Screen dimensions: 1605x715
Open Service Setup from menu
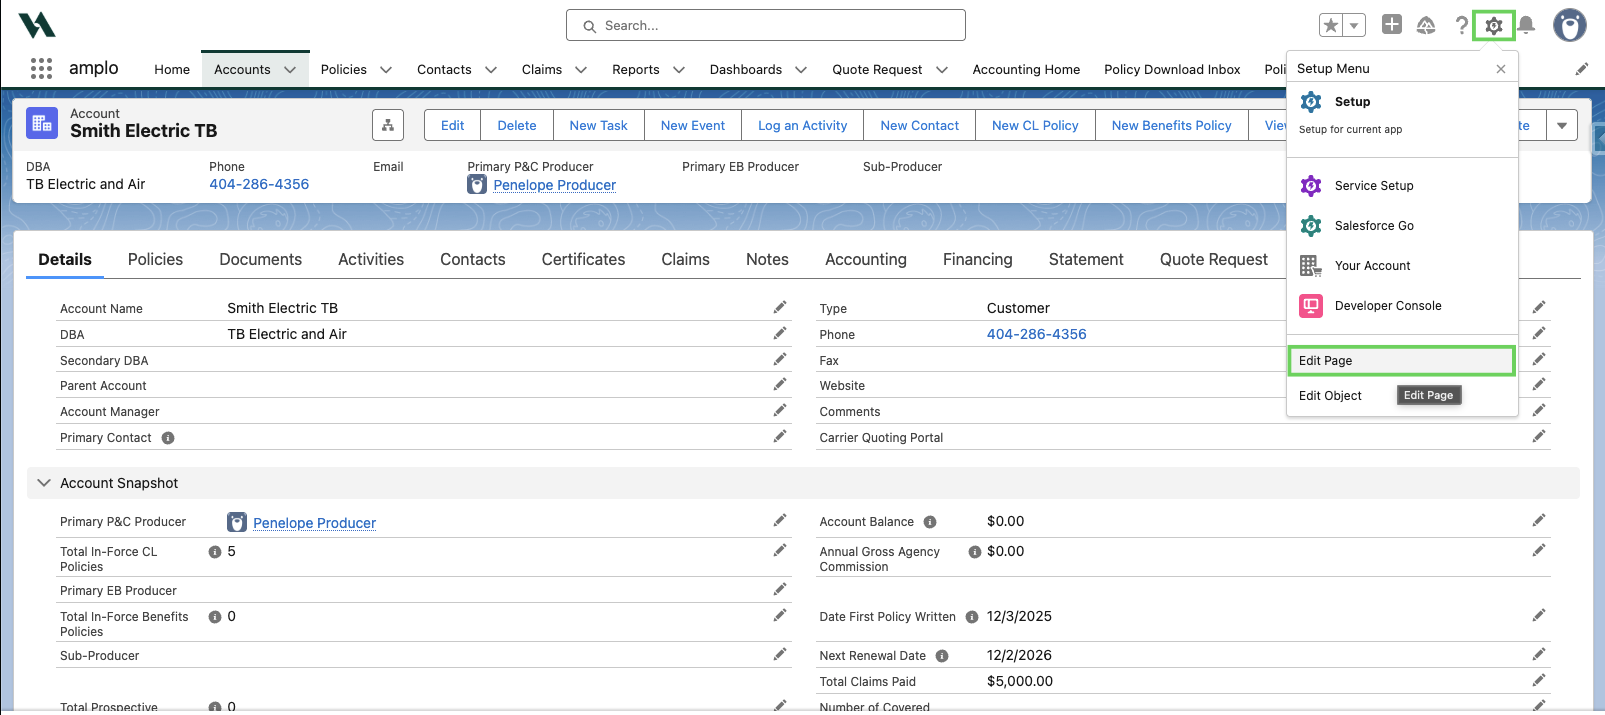1402,186
